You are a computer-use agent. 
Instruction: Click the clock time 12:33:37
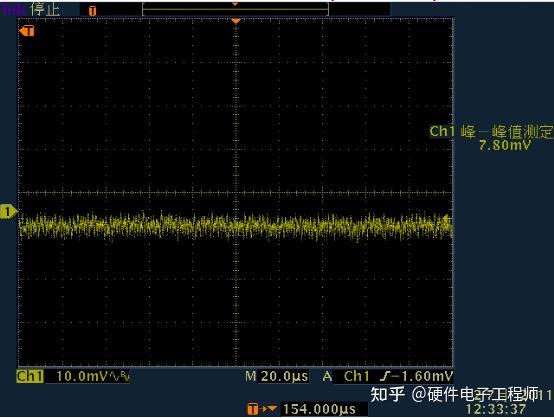(495, 409)
